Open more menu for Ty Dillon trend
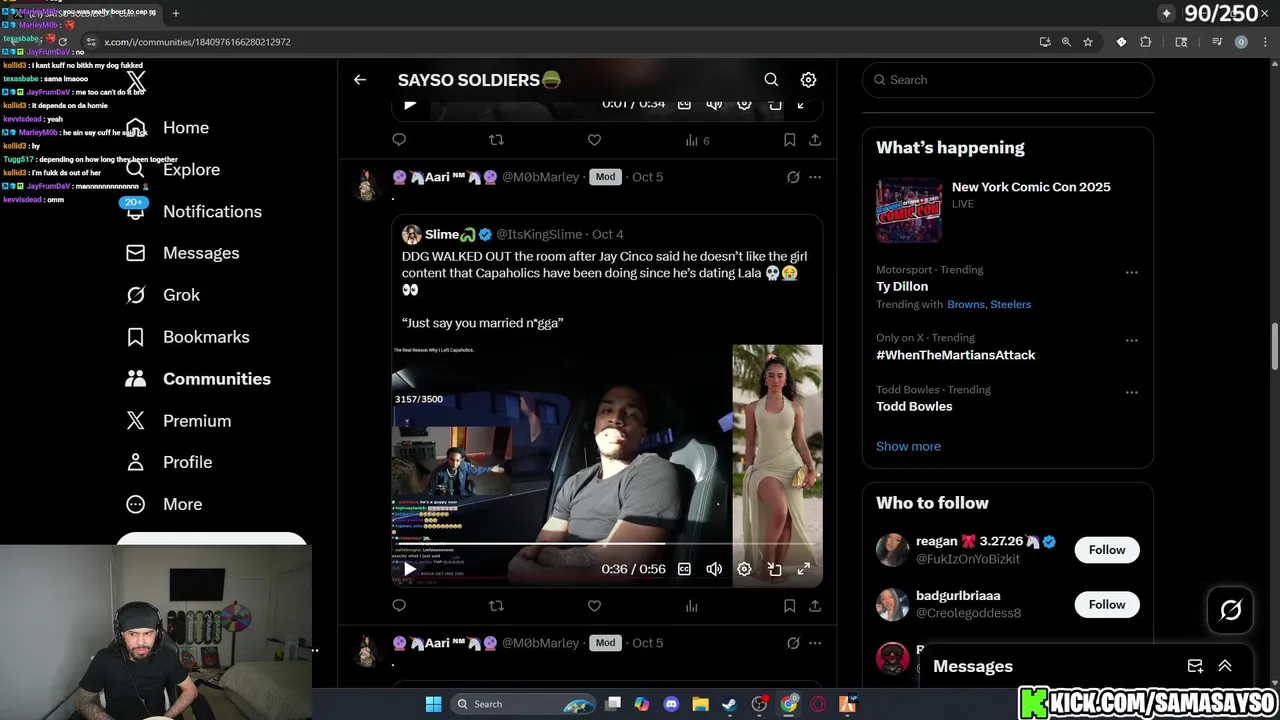Viewport: 1280px width, 720px height. pos(1131,272)
